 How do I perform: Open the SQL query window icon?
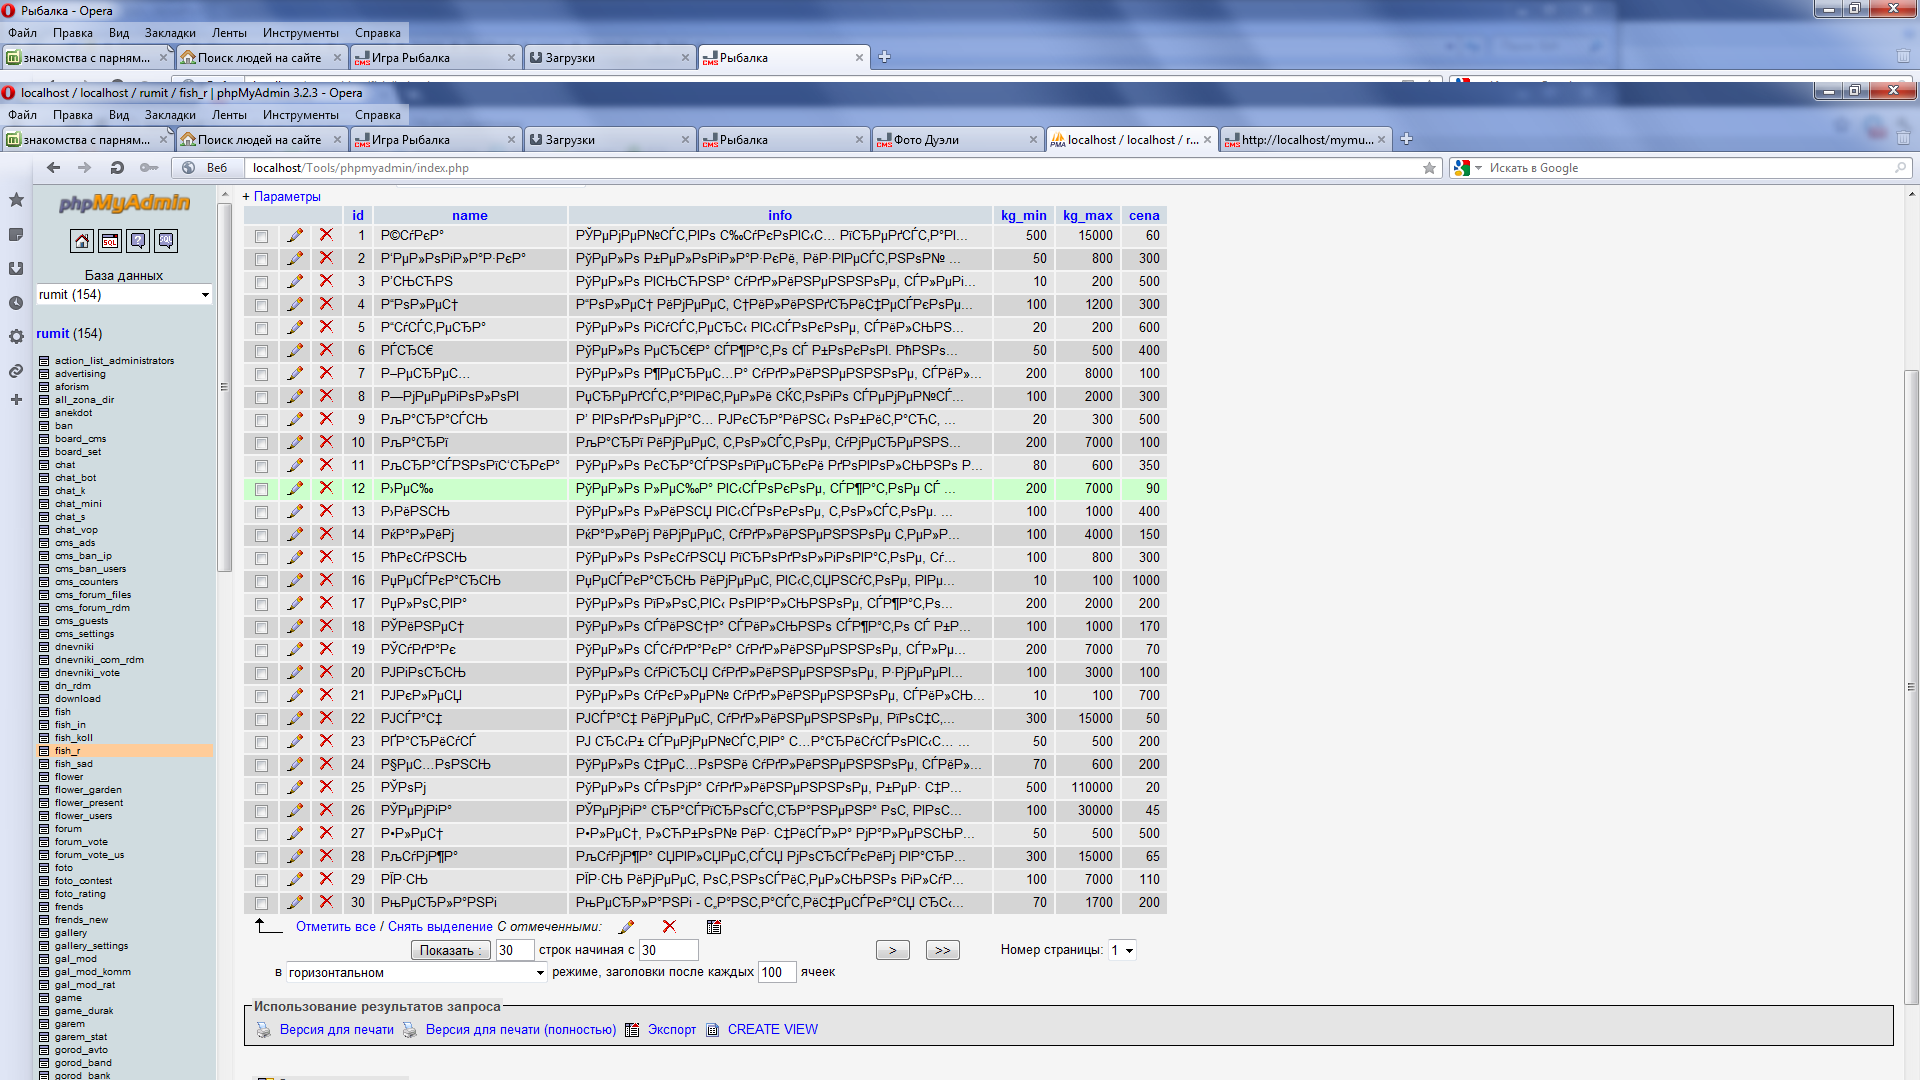[x=110, y=241]
